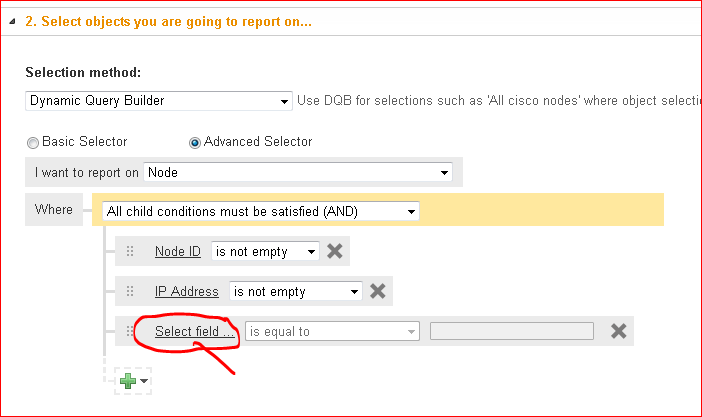
Task: Grab the drag handle beside Node ID
Action: tap(130, 252)
